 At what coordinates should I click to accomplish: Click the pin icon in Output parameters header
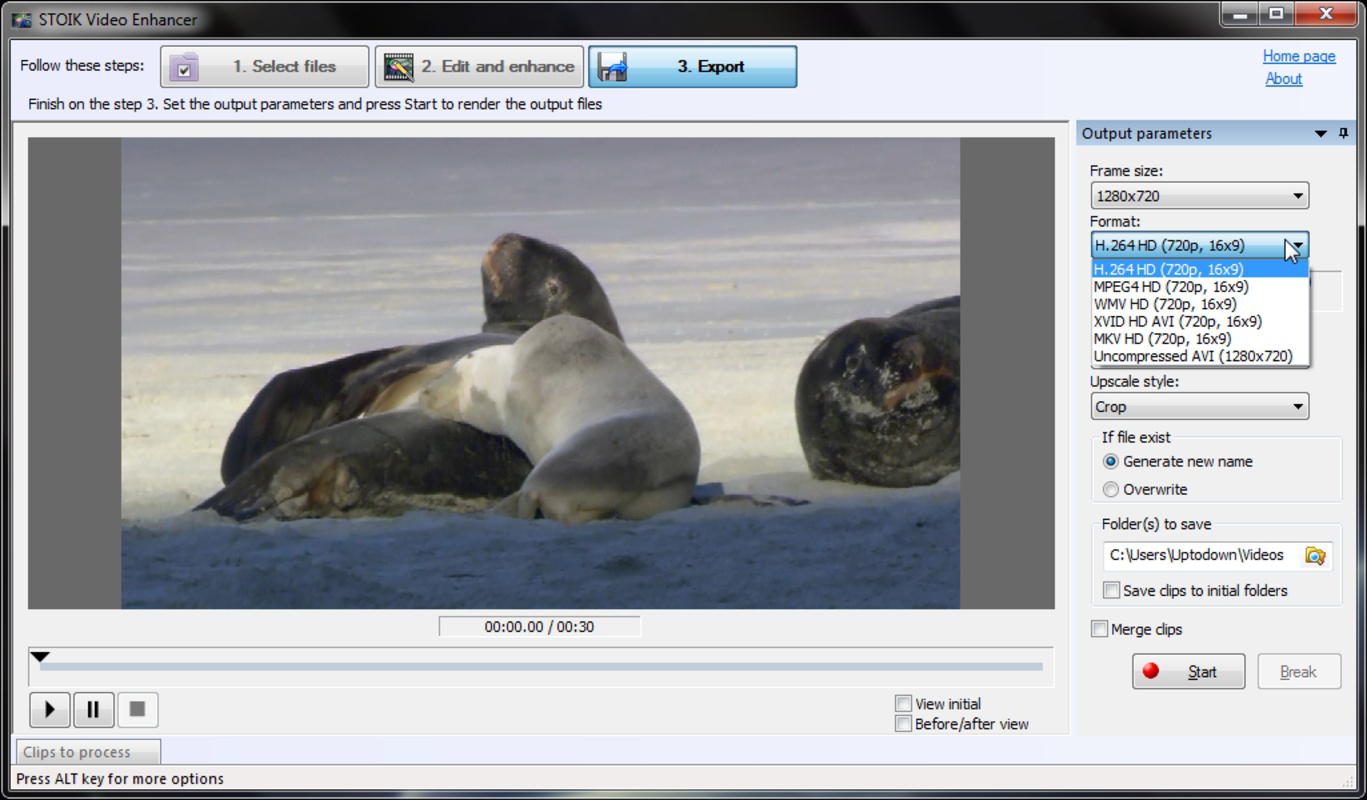[1344, 133]
